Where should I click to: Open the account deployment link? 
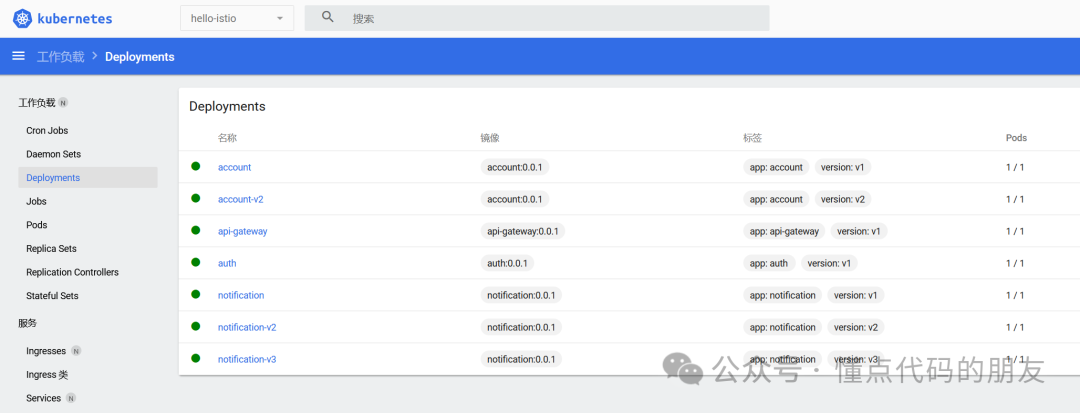pos(234,167)
